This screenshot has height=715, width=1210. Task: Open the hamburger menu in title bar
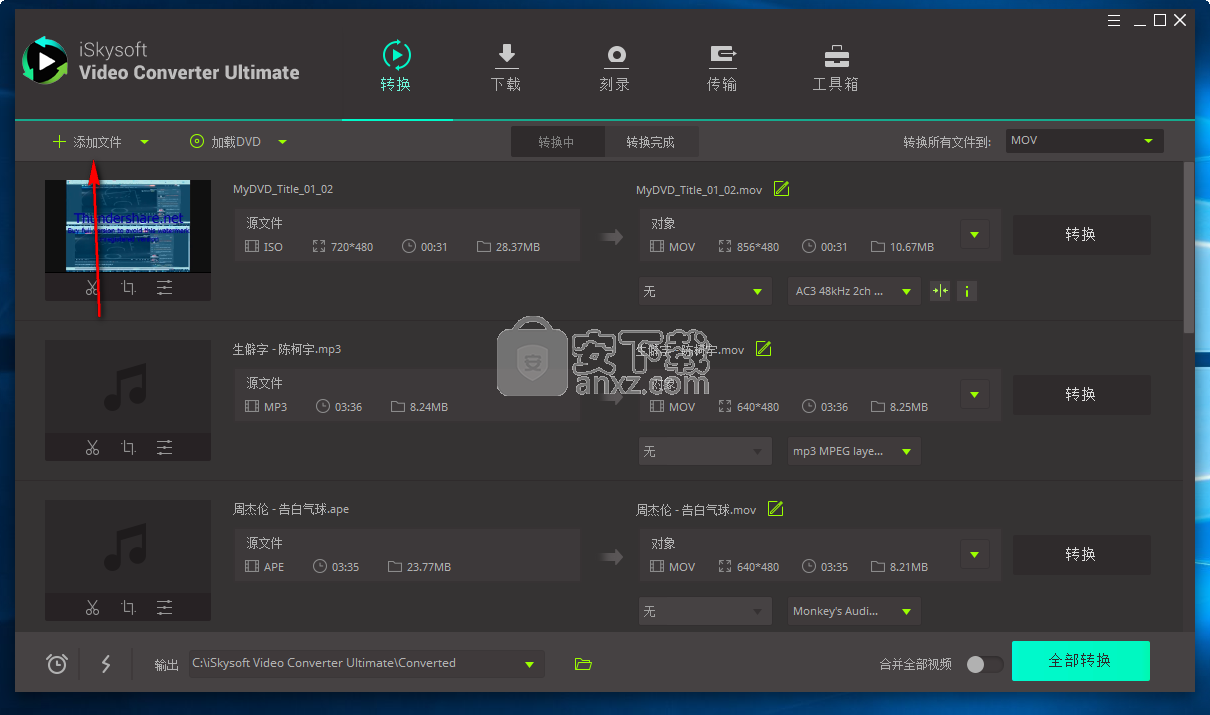(x=1115, y=20)
